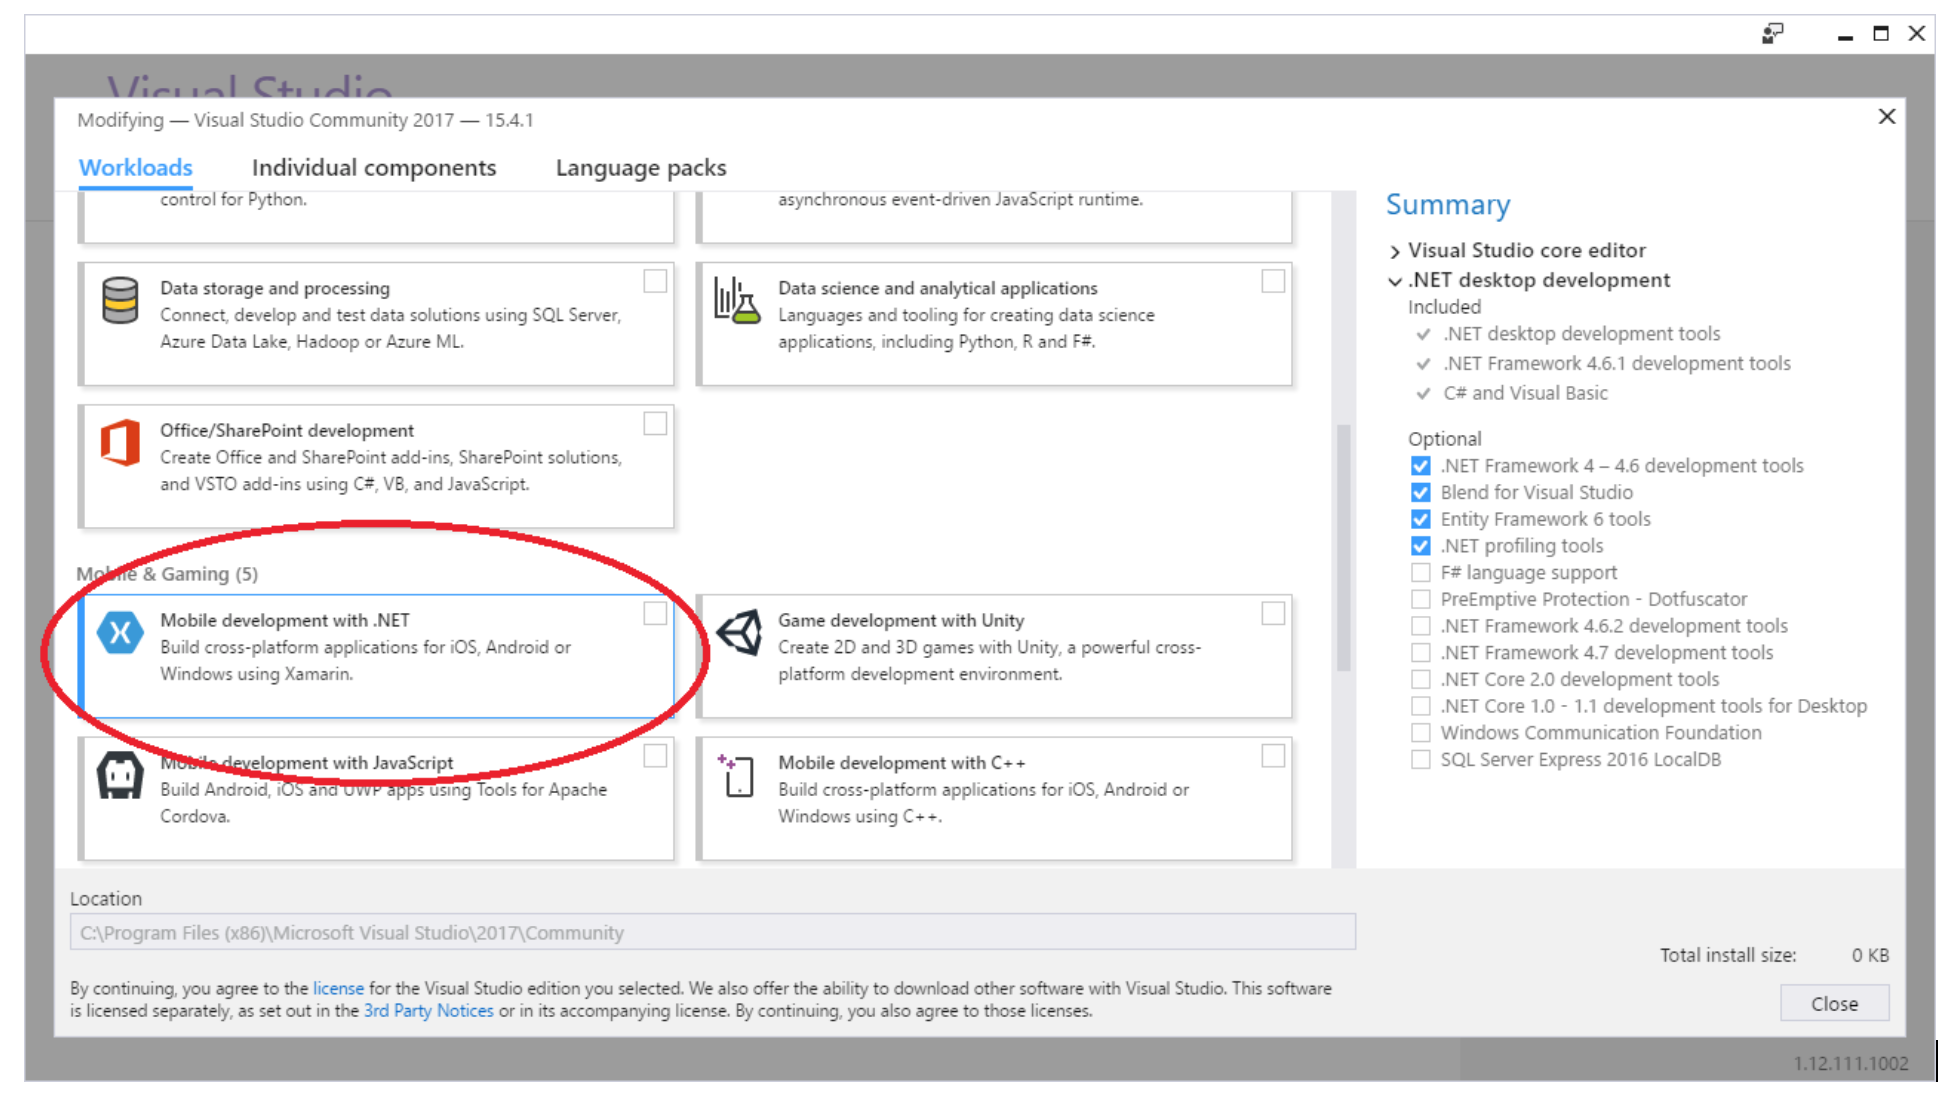
Task: Check the Mobile development with JavaScript workload
Action: coord(655,756)
